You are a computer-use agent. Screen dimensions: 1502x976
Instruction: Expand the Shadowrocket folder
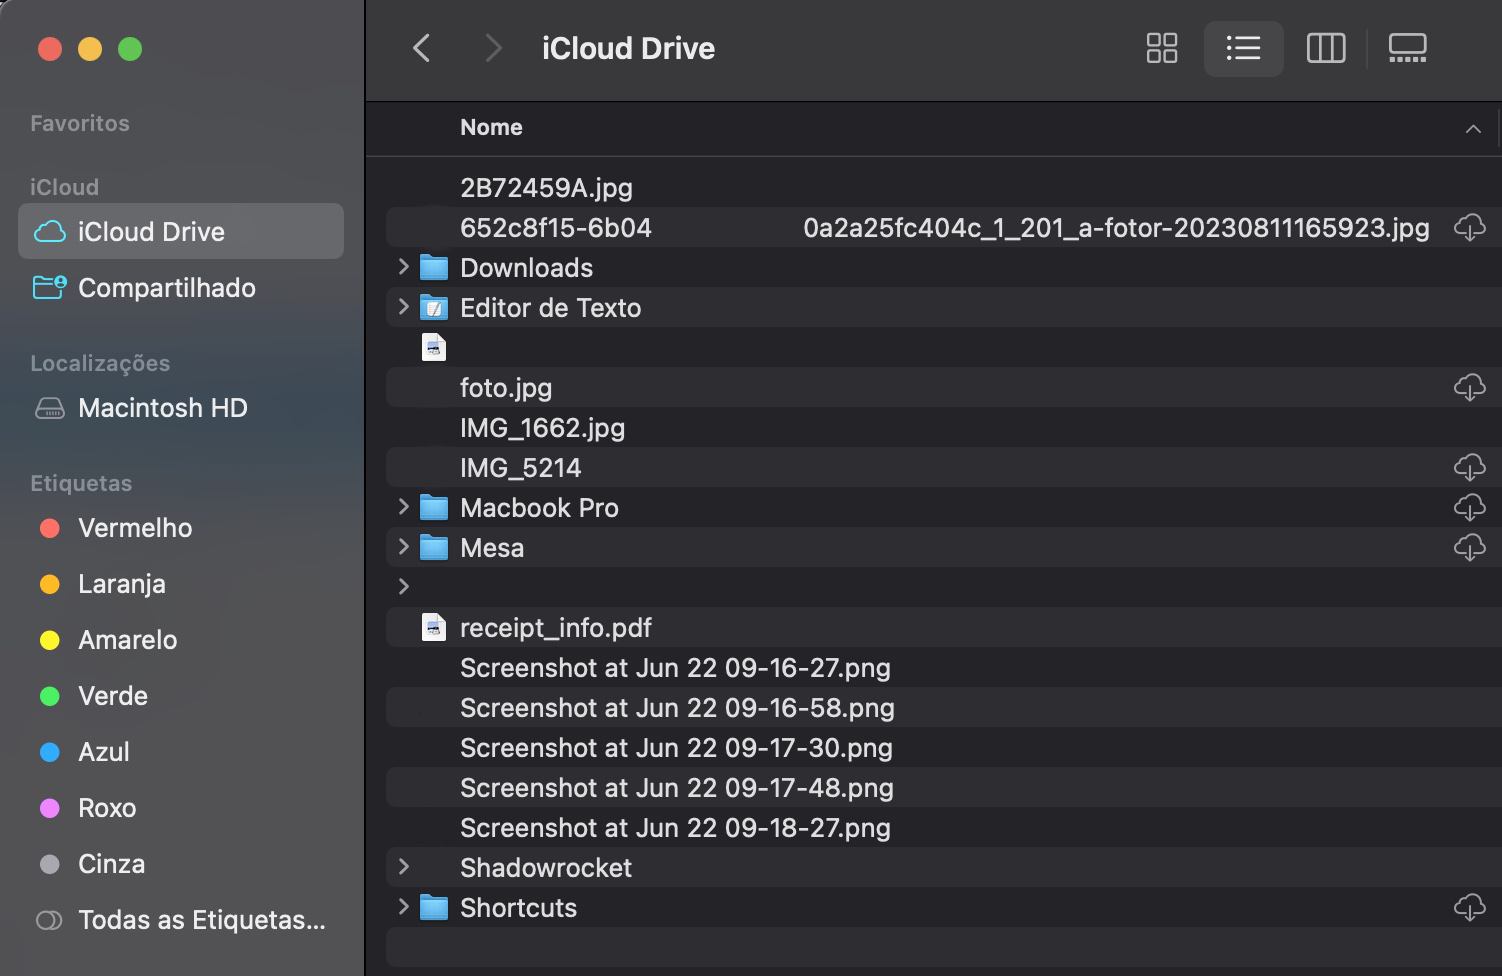pyautogui.click(x=404, y=867)
